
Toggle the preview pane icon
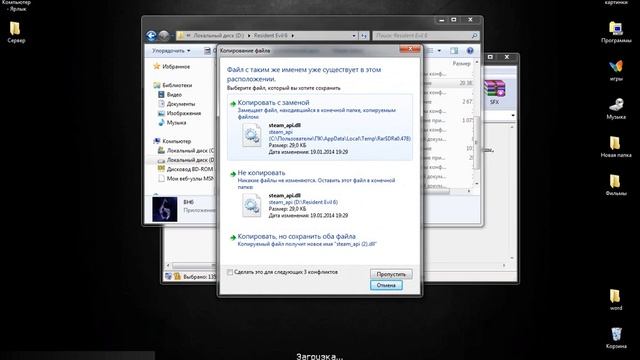(x=454, y=51)
